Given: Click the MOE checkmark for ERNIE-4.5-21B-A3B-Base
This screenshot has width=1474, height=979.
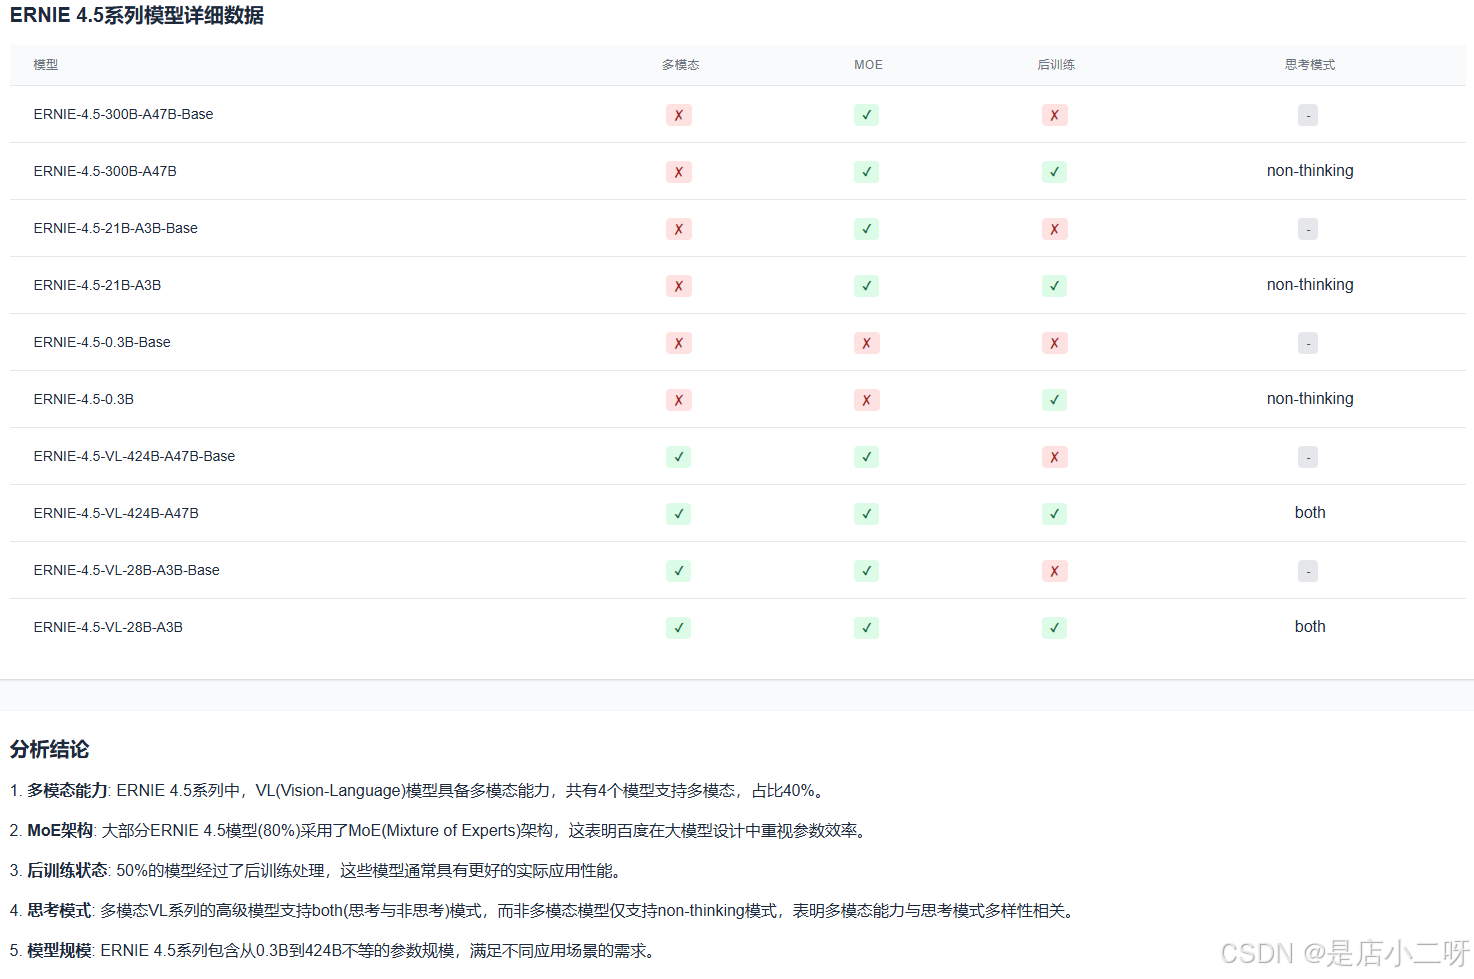Looking at the screenshot, I should tap(867, 229).
